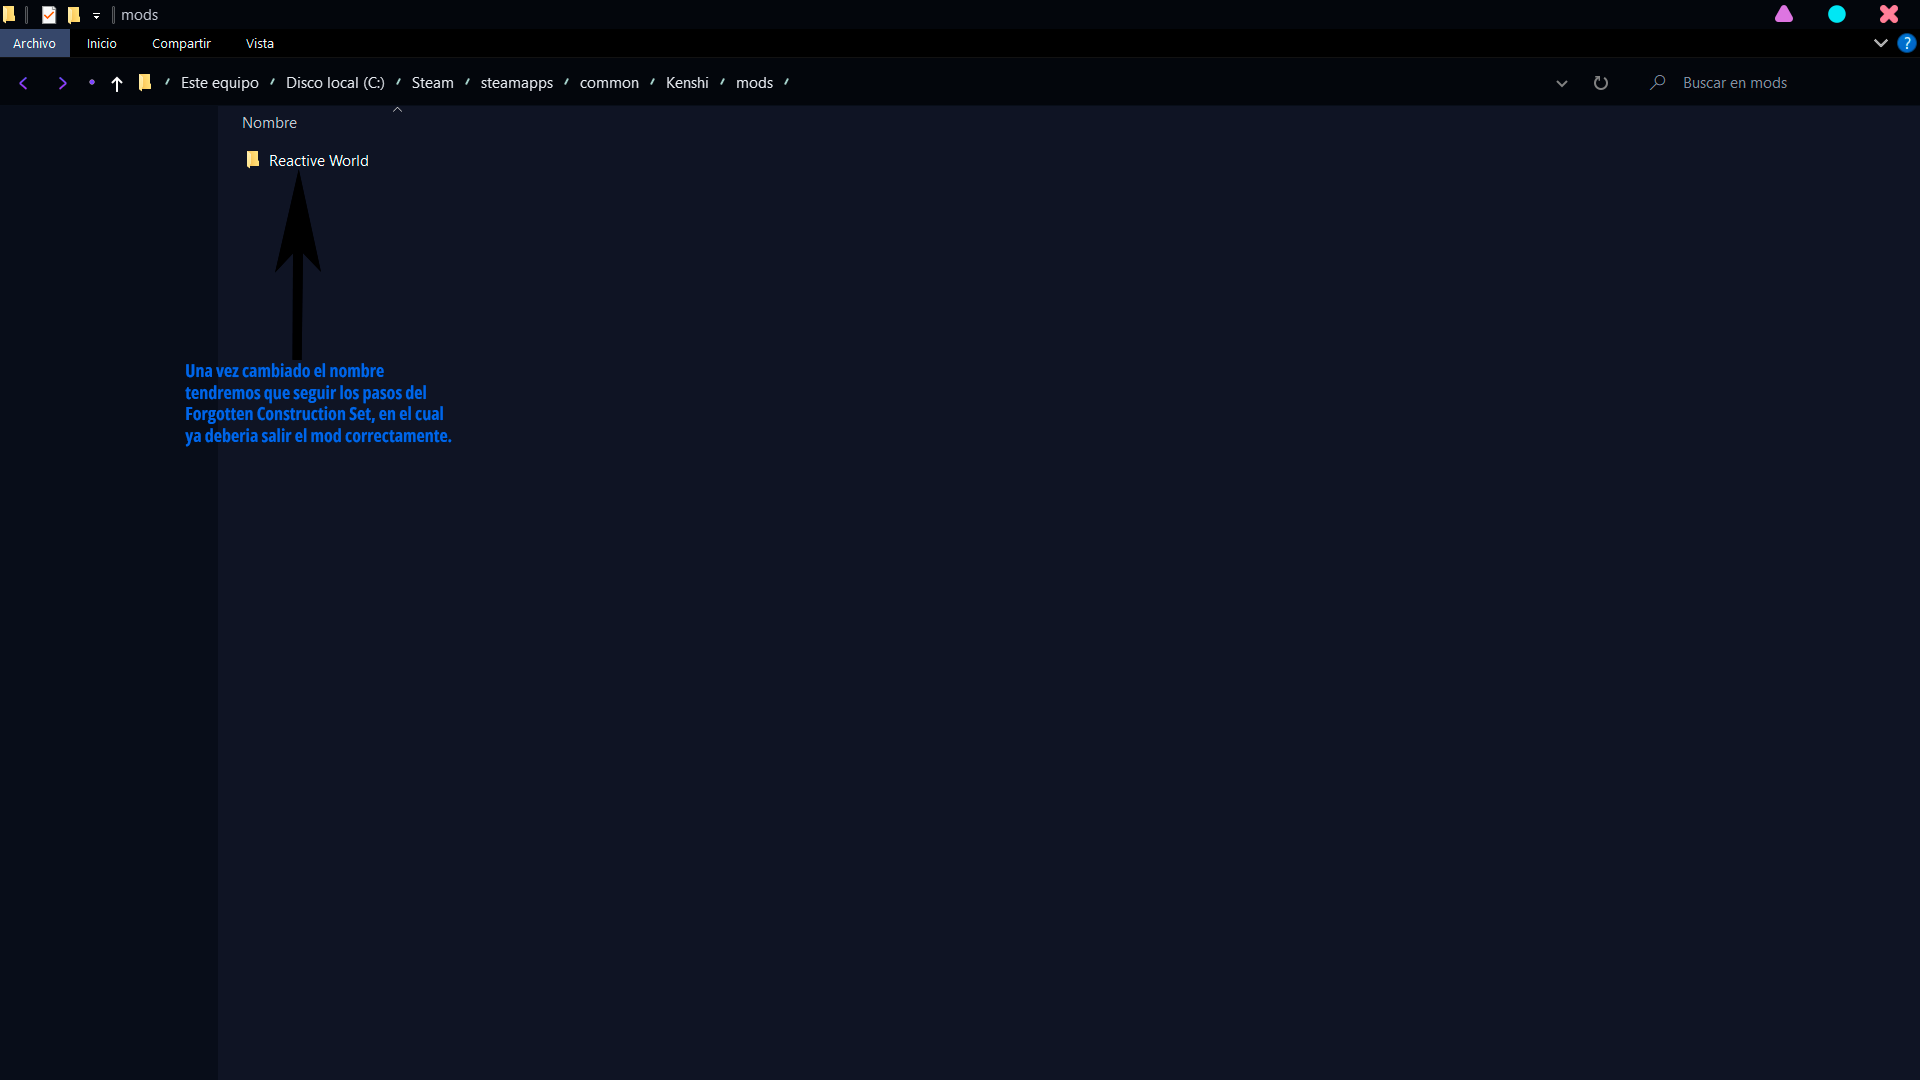Expand the ribbon with the chevron
Screen dimensions: 1920x1080
click(1880, 43)
